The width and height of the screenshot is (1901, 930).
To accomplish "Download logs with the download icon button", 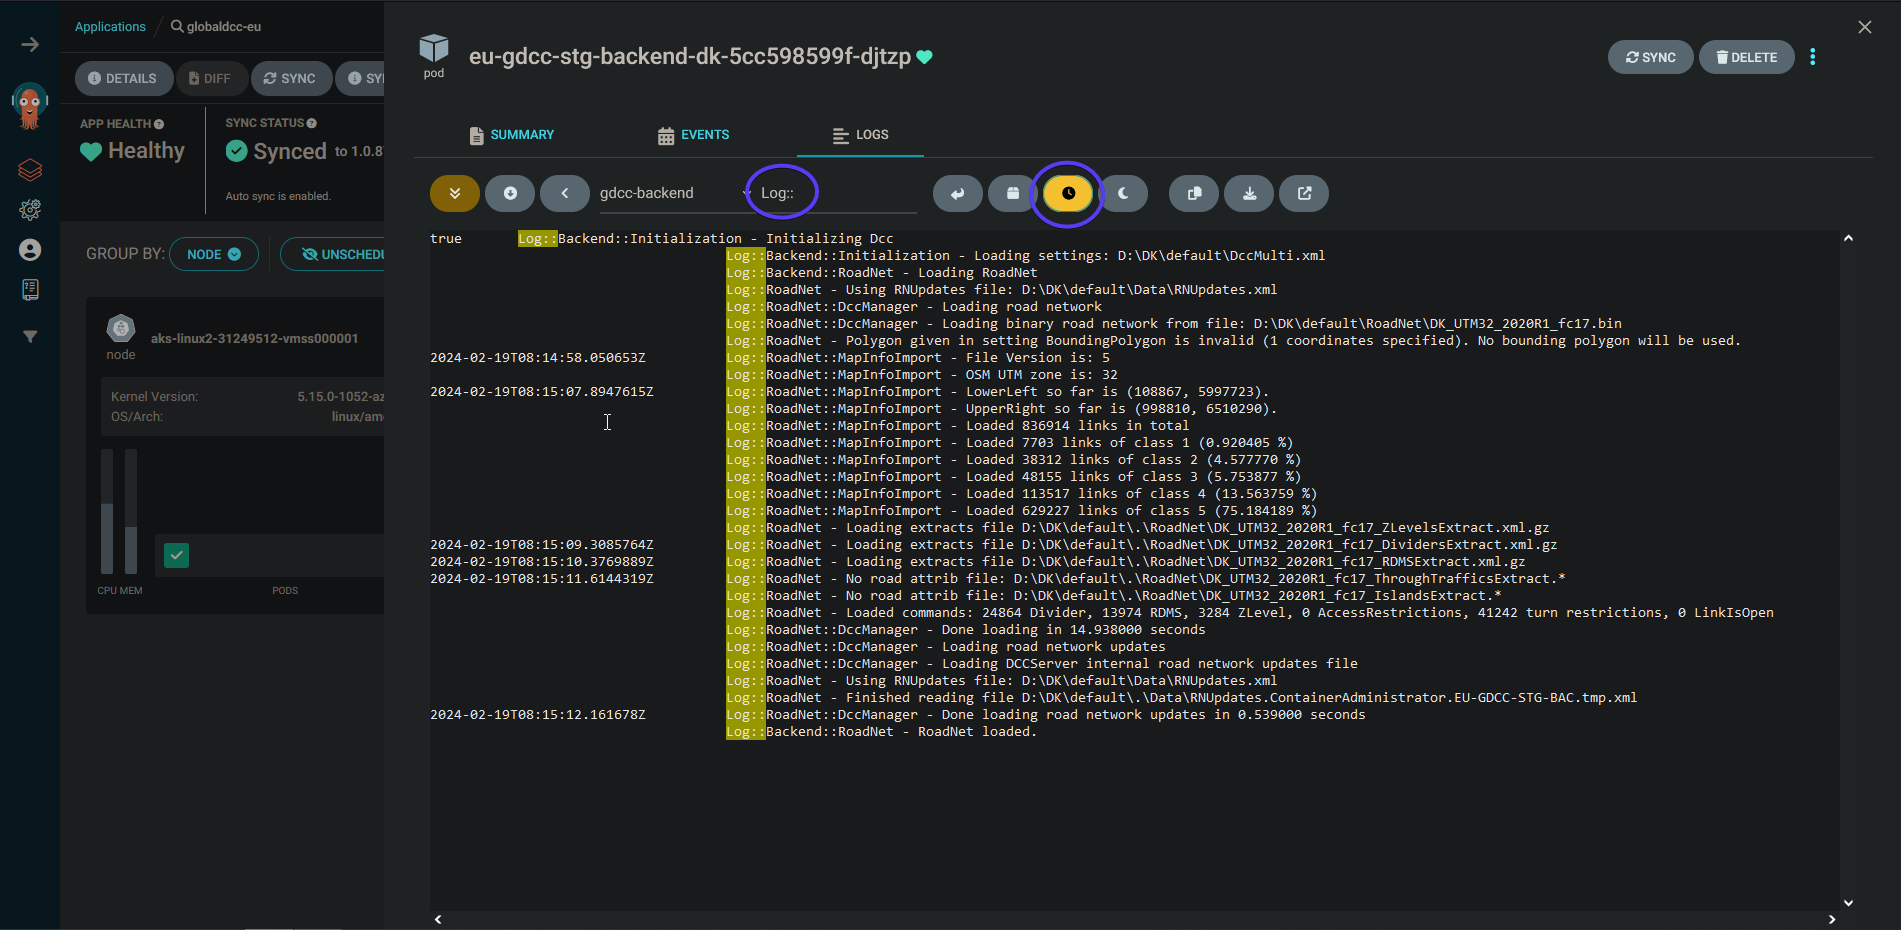I will point(1249,193).
